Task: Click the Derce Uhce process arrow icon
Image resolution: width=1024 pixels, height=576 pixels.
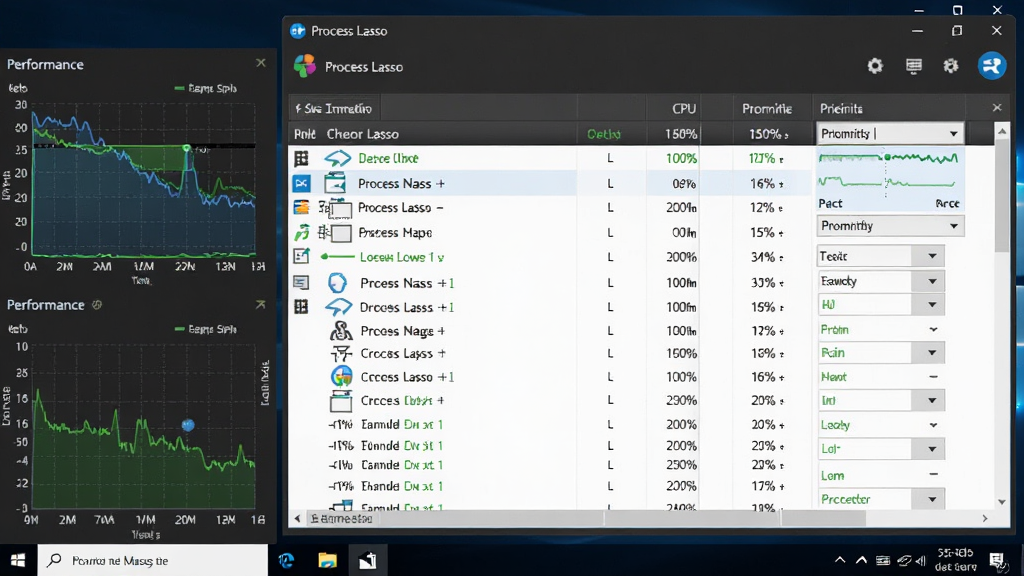Action: click(338, 158)
